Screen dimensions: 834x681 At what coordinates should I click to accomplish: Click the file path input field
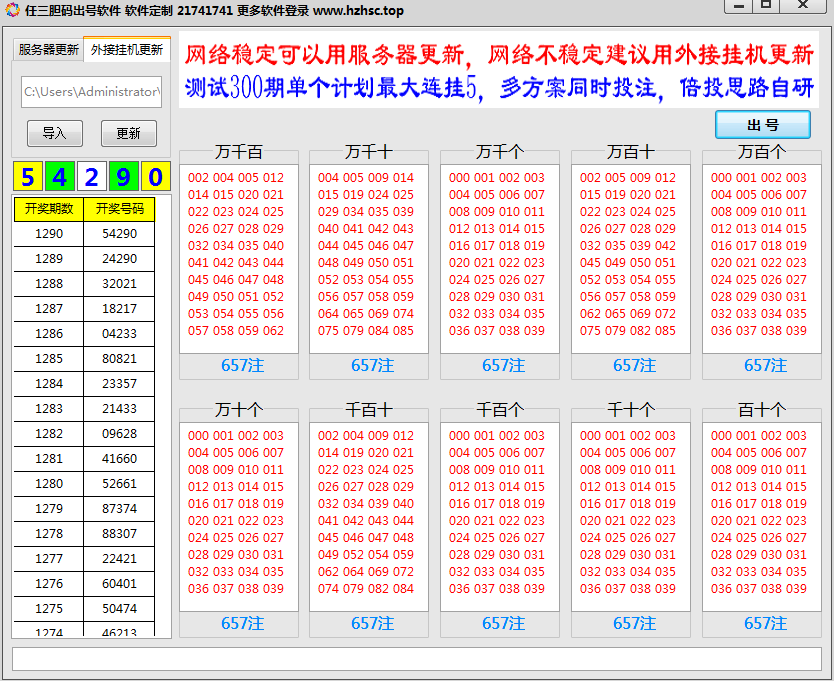tap(91, 92)
